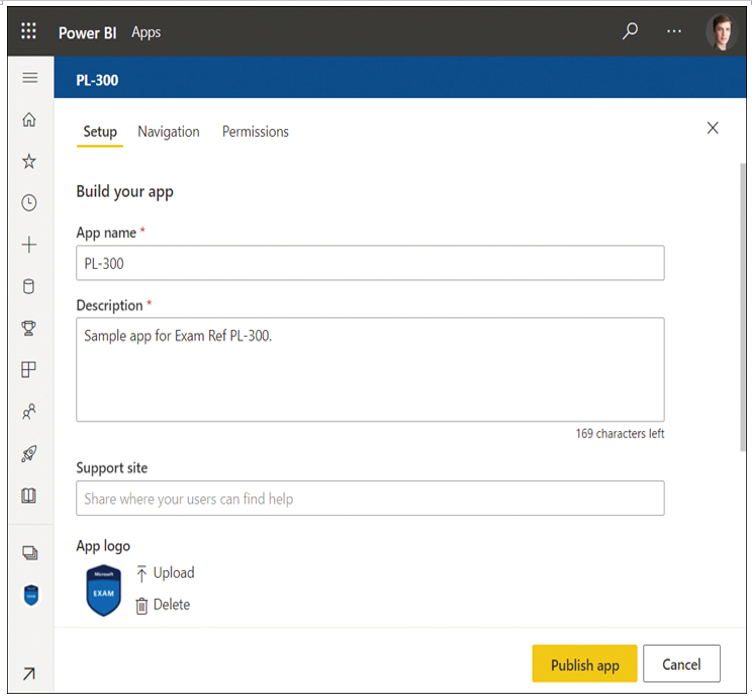Open Datasets cylinder icon
Screen dimensions: 752x697
point(29,286)
